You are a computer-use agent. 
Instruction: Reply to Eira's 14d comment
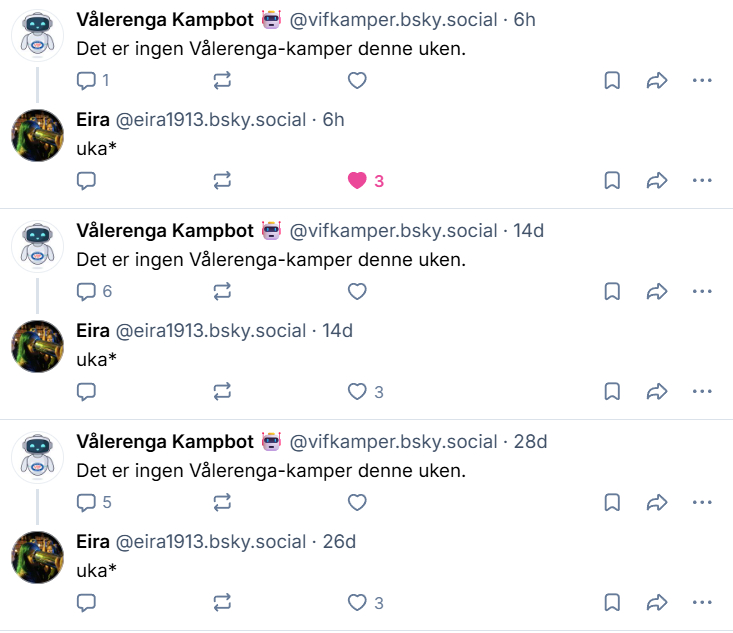pyautogui.click(x=87, y=392)
